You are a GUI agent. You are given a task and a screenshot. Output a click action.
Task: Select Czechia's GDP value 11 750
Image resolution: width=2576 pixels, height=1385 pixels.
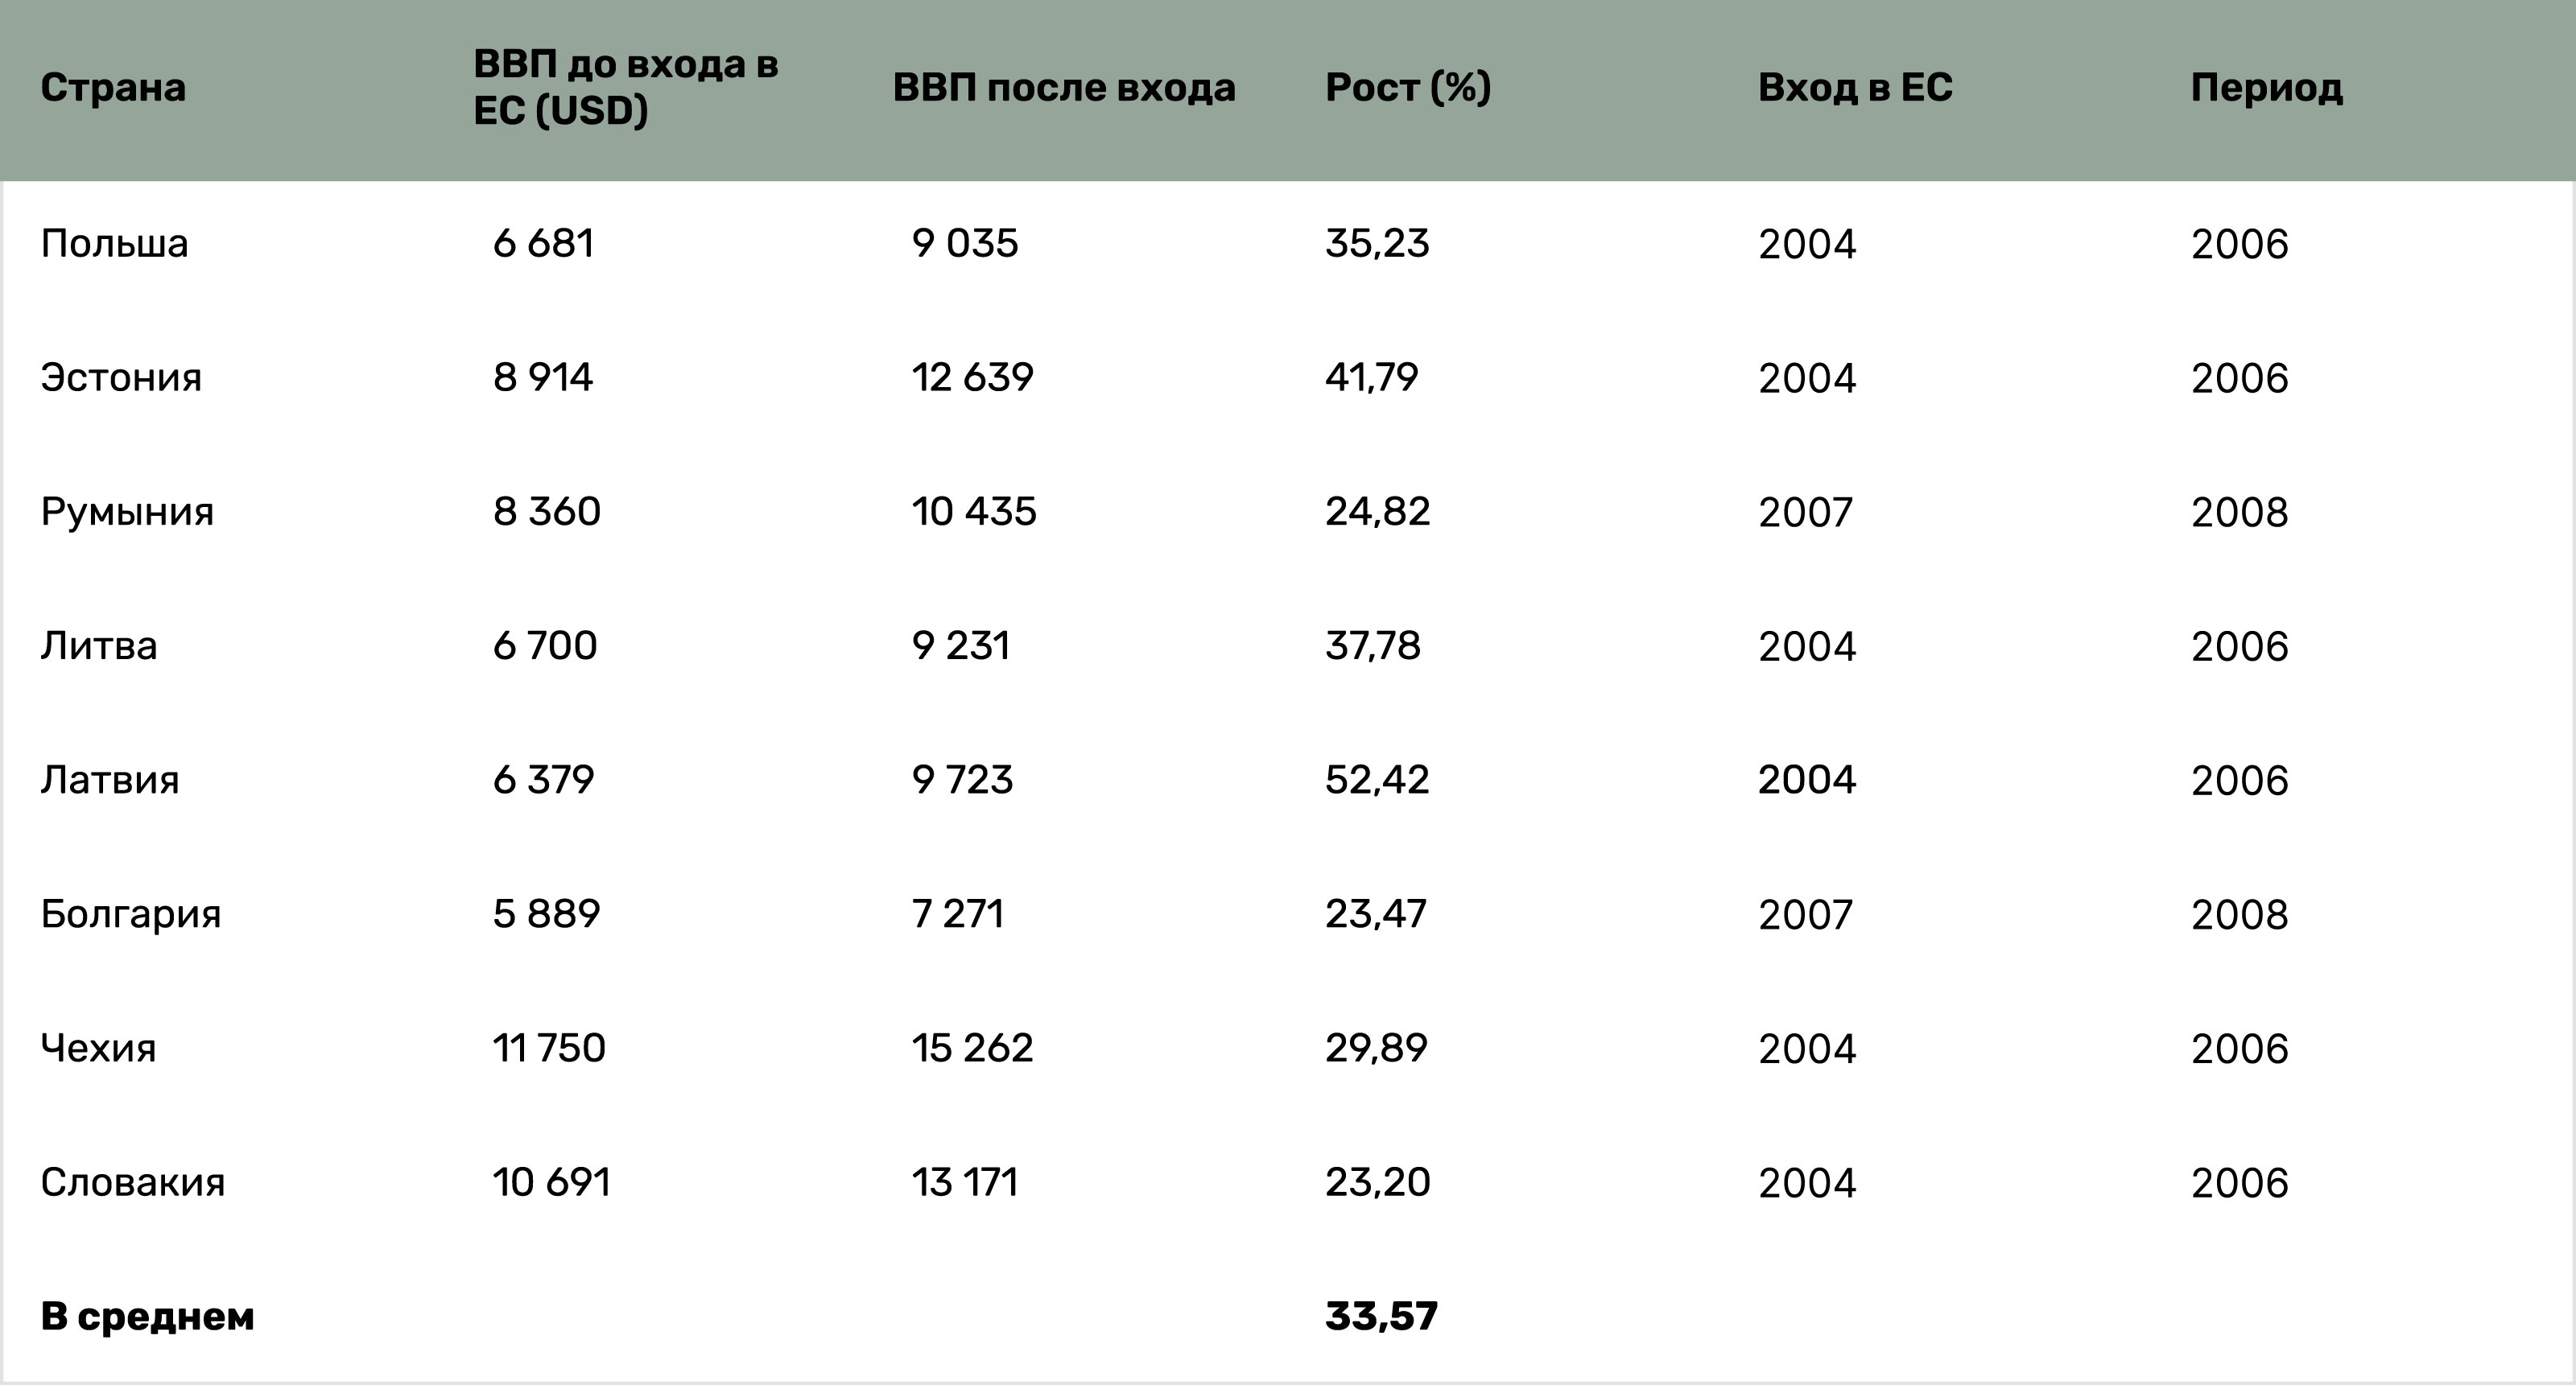[x=549, y=1048]
